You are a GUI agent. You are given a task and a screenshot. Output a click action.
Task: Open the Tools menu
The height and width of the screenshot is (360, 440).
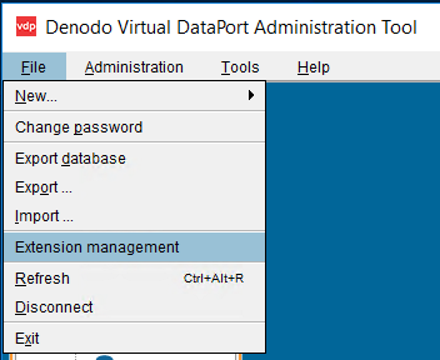click(240, 67)
